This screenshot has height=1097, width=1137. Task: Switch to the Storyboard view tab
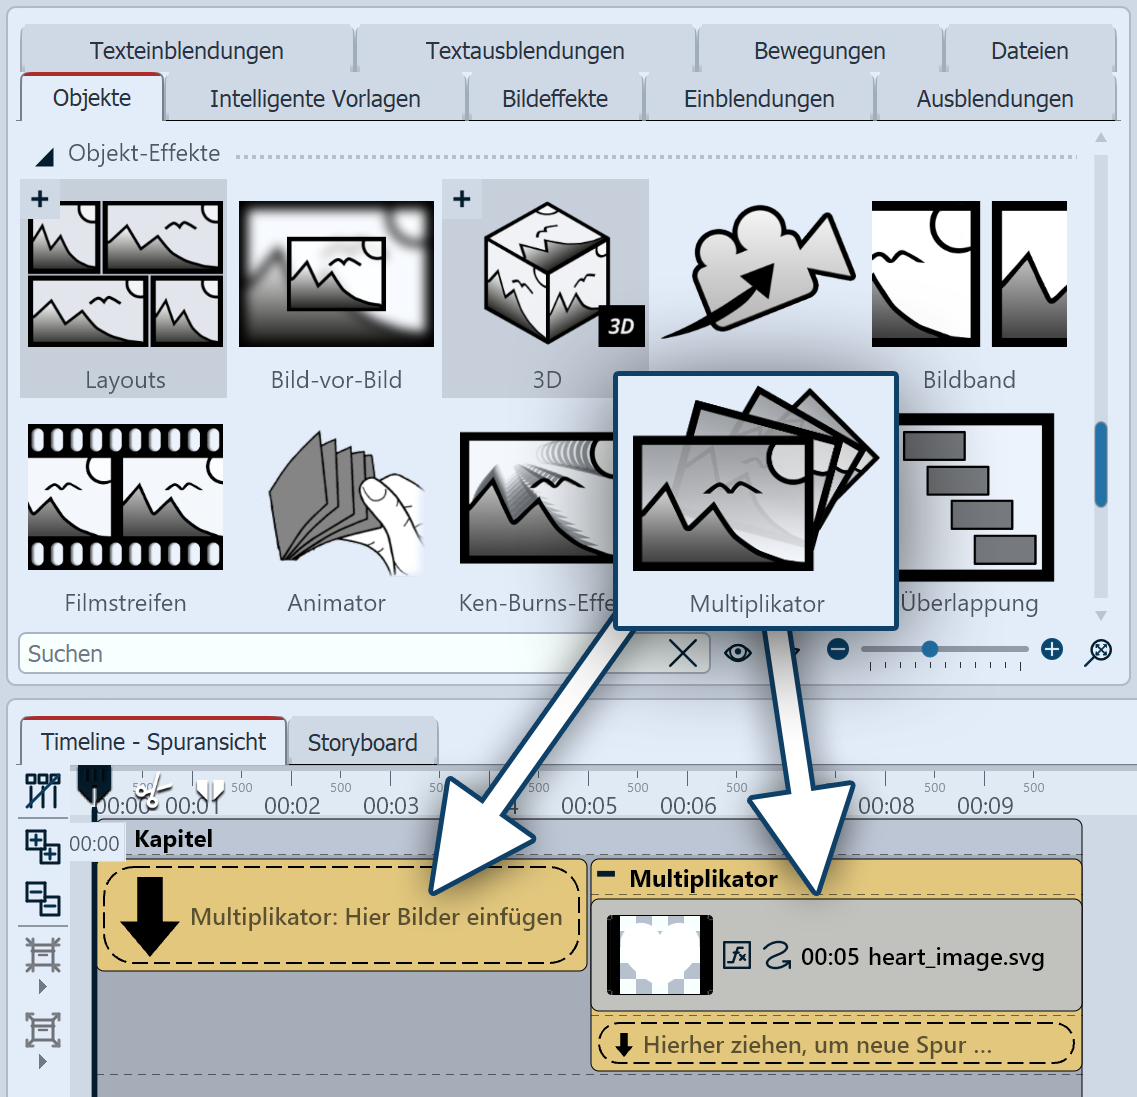pyautogui.click(x=363, y=742)
